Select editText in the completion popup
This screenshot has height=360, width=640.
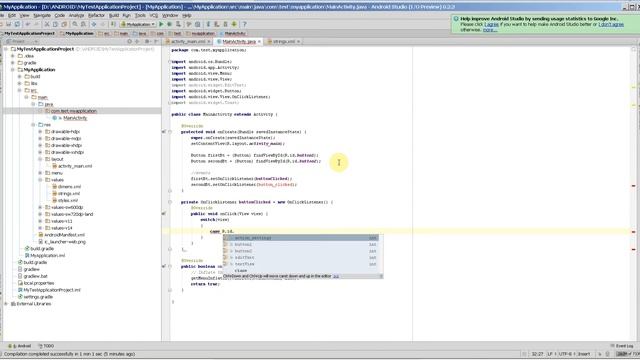[x=300, y=258]
